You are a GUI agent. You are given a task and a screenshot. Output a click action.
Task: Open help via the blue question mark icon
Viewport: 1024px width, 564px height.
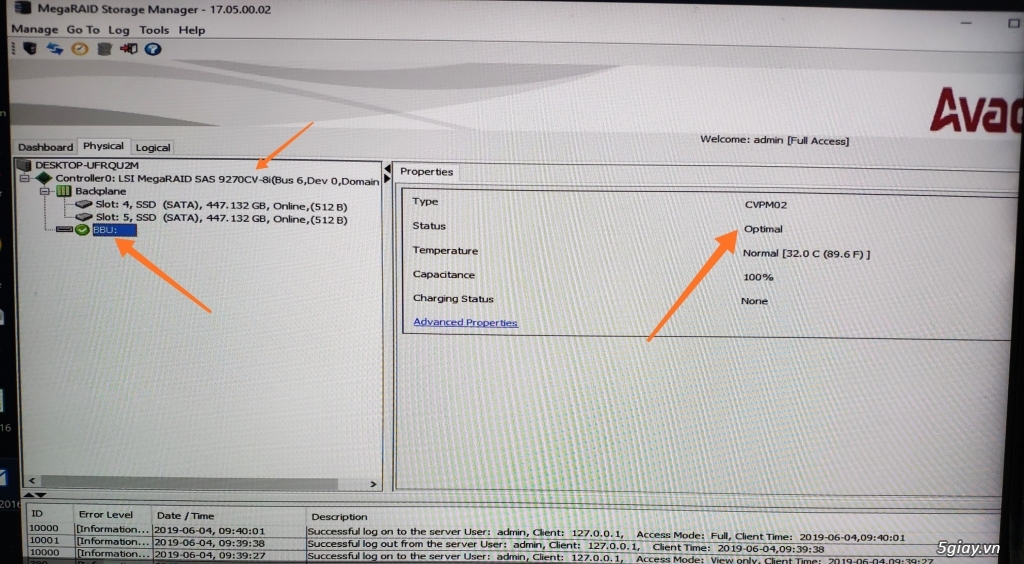[x=153, y=49]
